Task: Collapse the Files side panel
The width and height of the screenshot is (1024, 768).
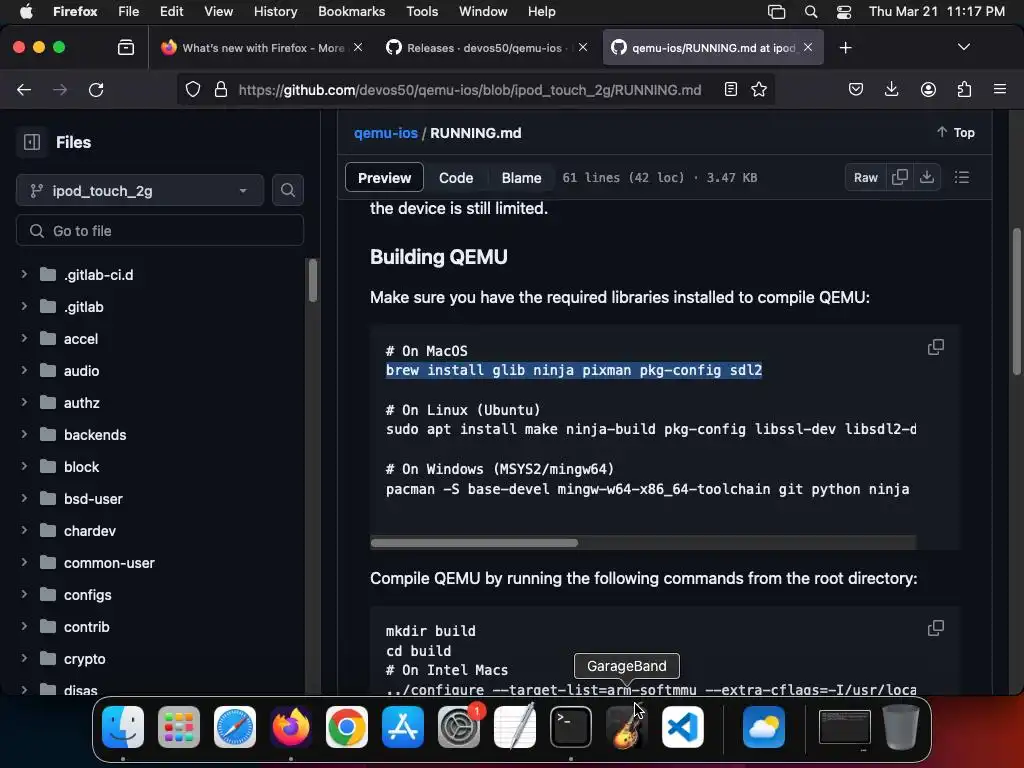Action: tap(32, 142)
